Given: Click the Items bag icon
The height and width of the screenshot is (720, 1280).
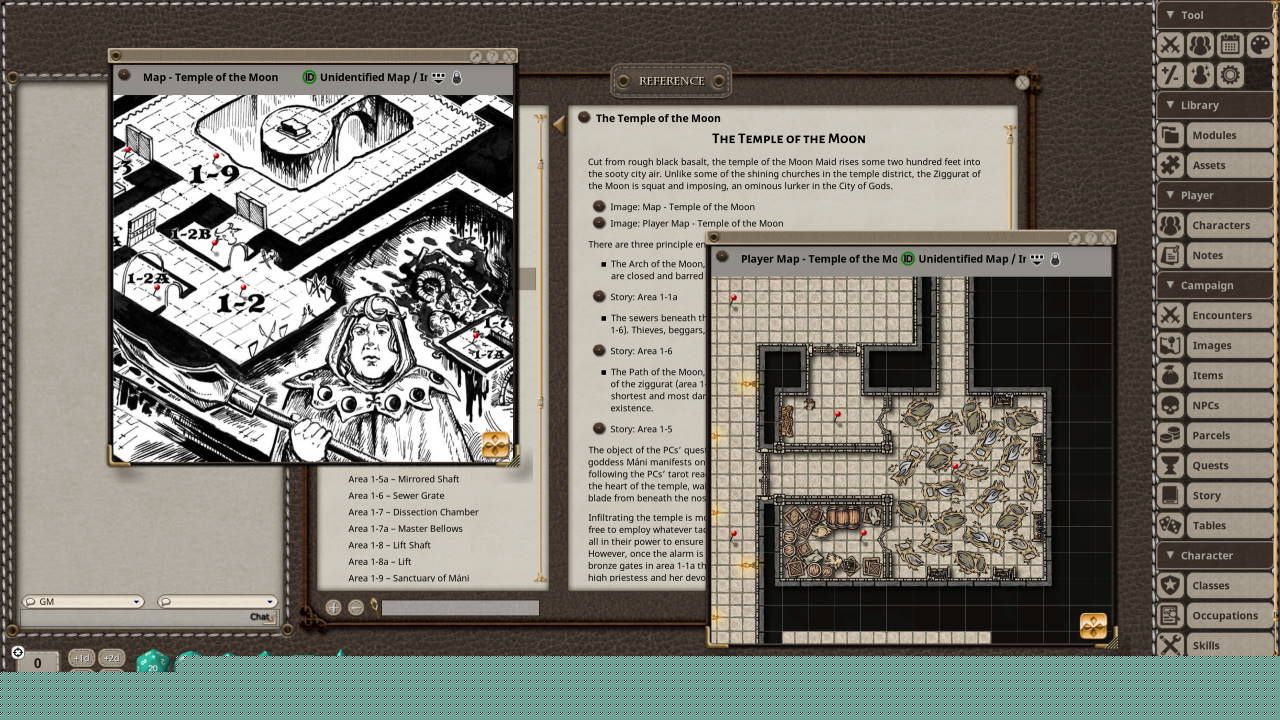Looking at the screenshot, I should [1170, 375].
